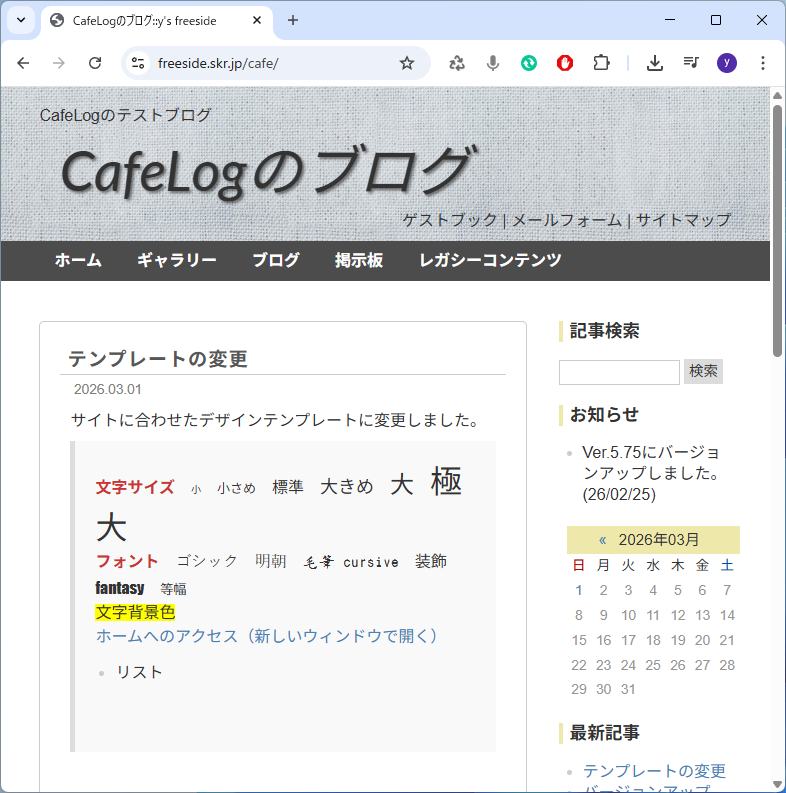Reload the page with the refresh icon
This screenshot has height=793, width=786.
pos(95,63)
